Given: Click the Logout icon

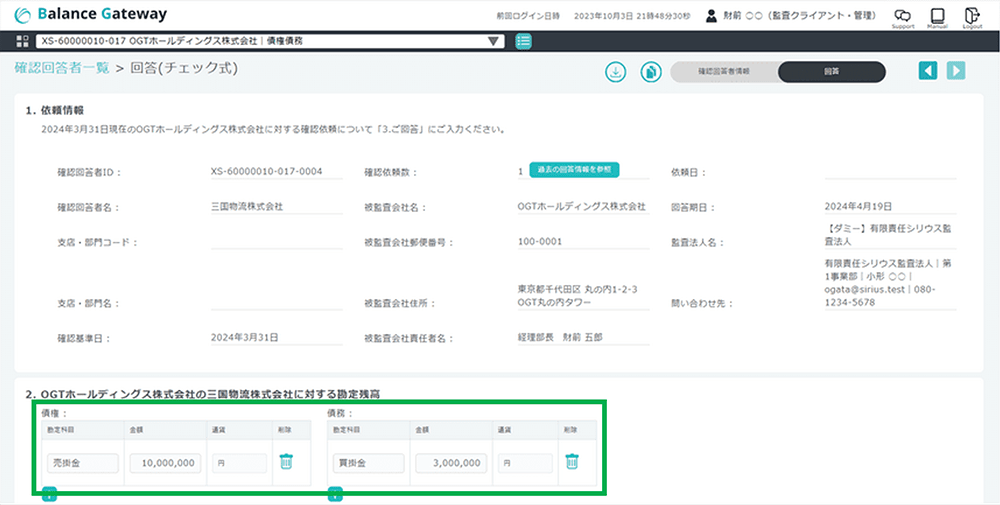Looking at the screenshot, I should pyautogui.click(x=971, y=16).
